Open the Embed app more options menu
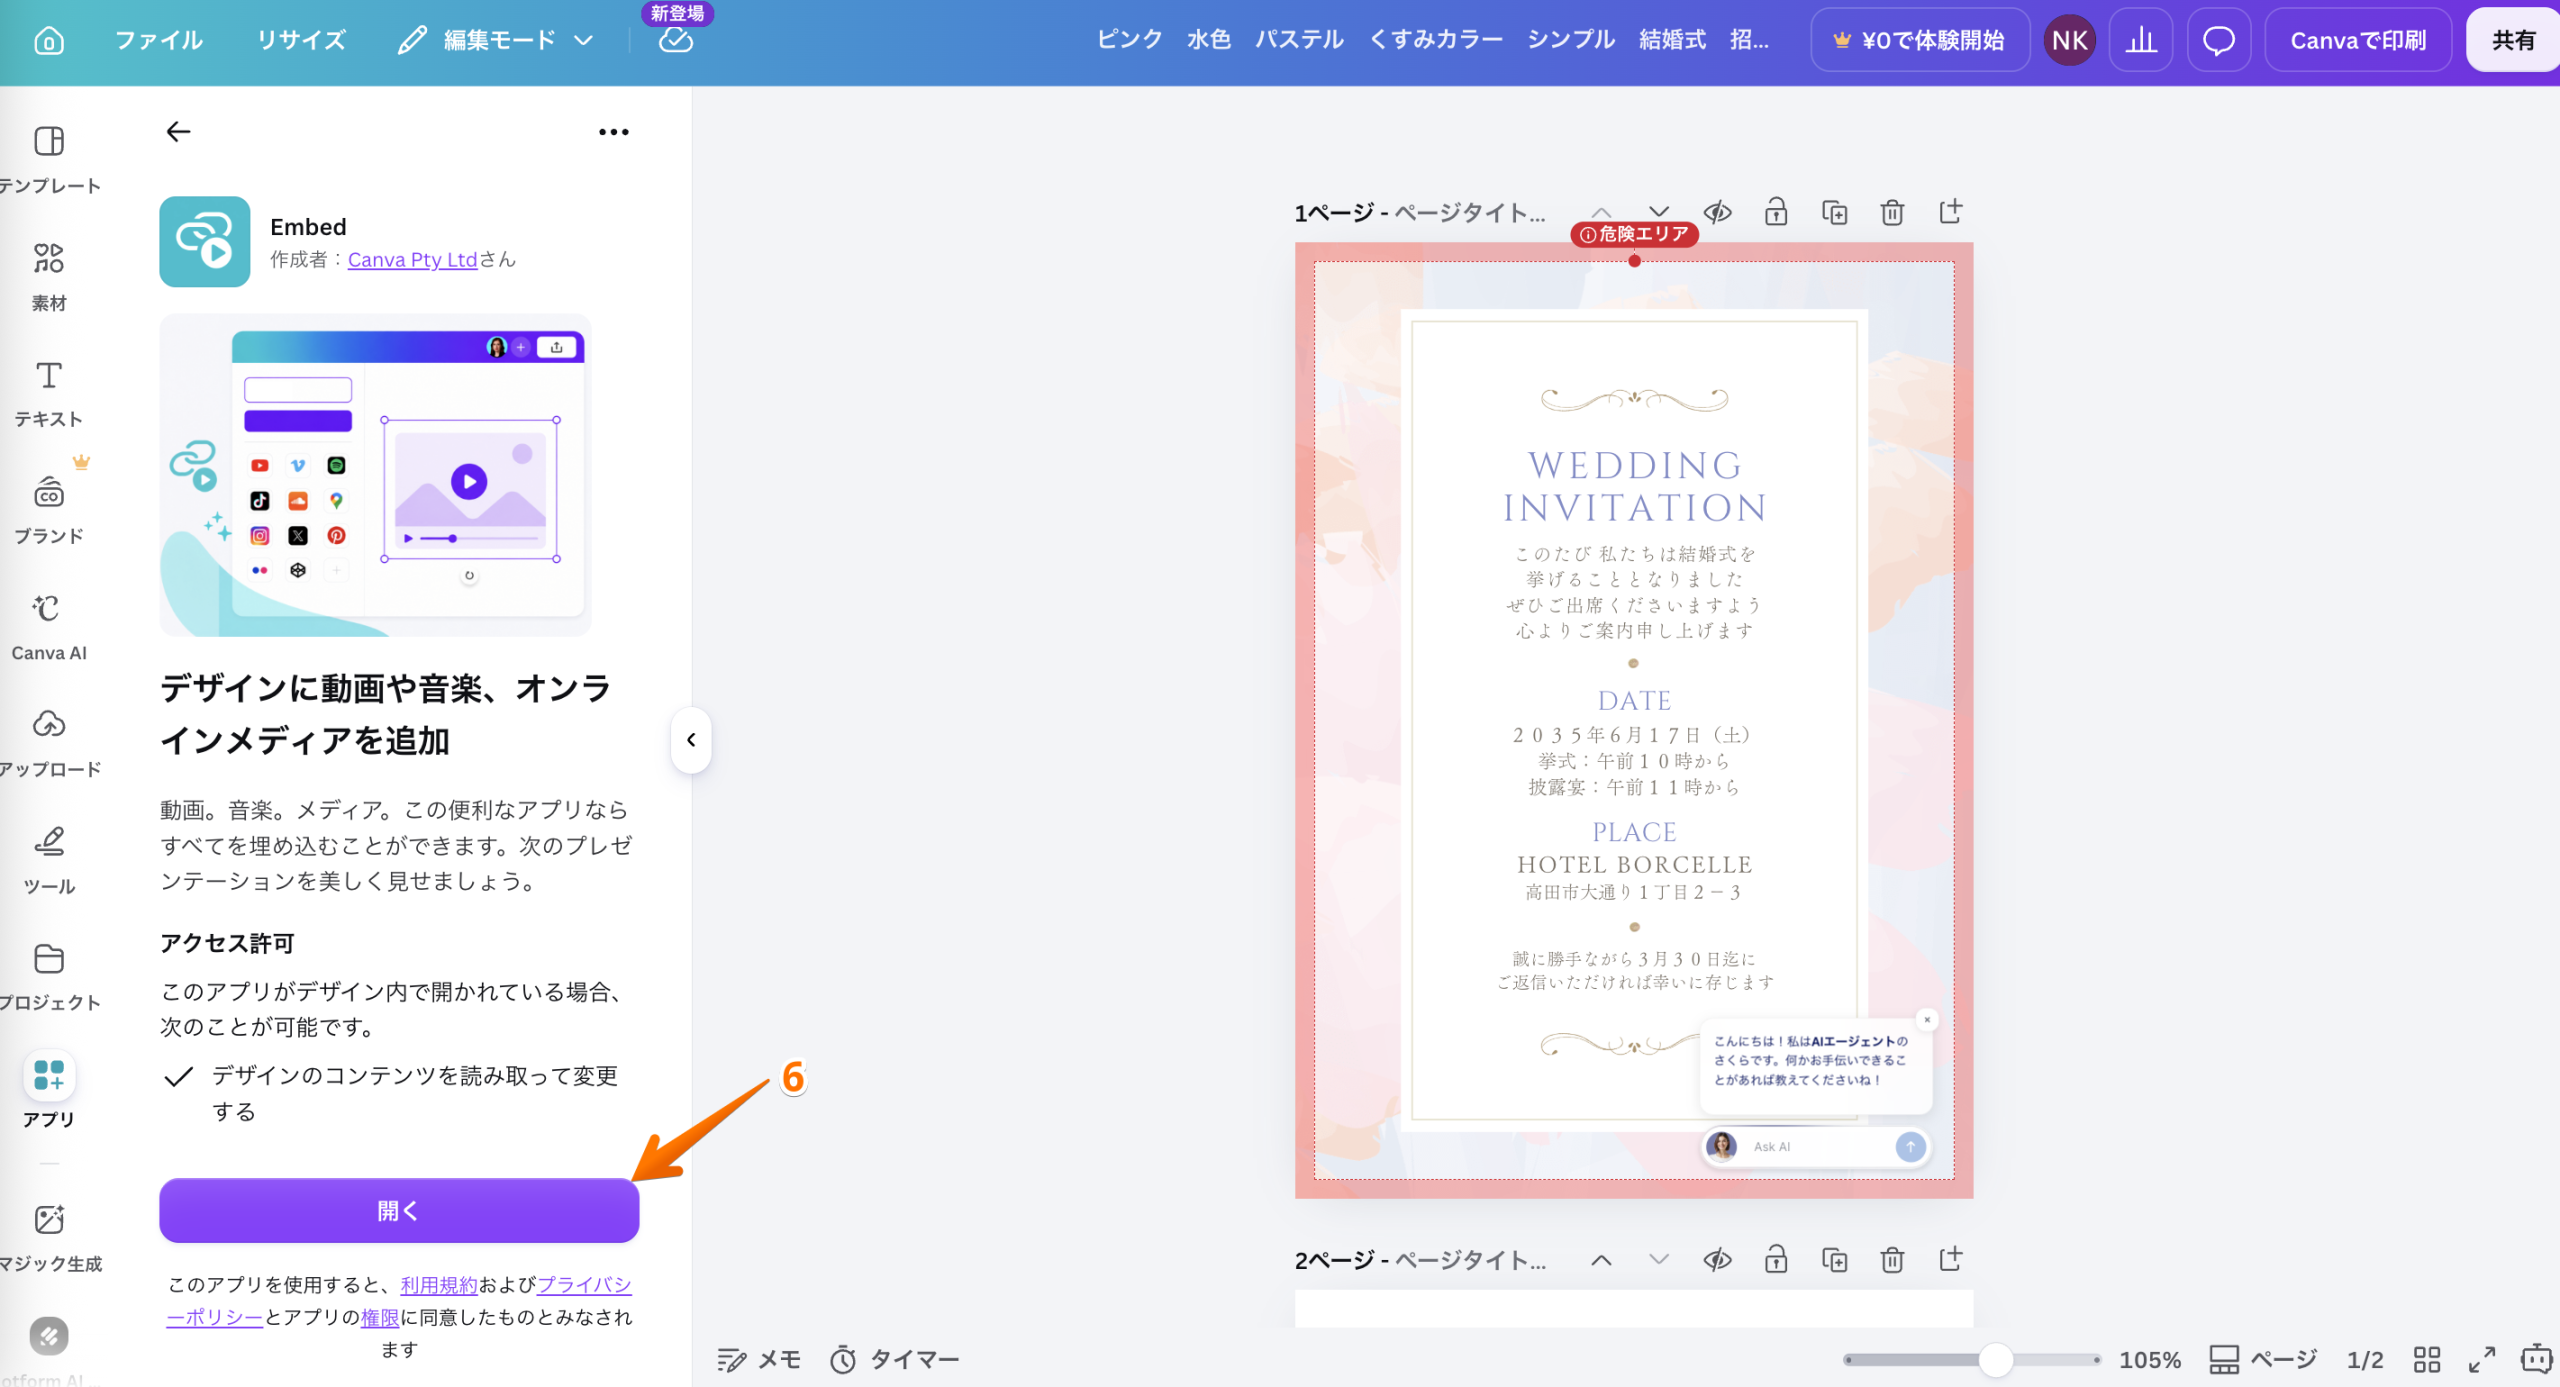Screen dimensions: 2560x1387 click(613, 131)
